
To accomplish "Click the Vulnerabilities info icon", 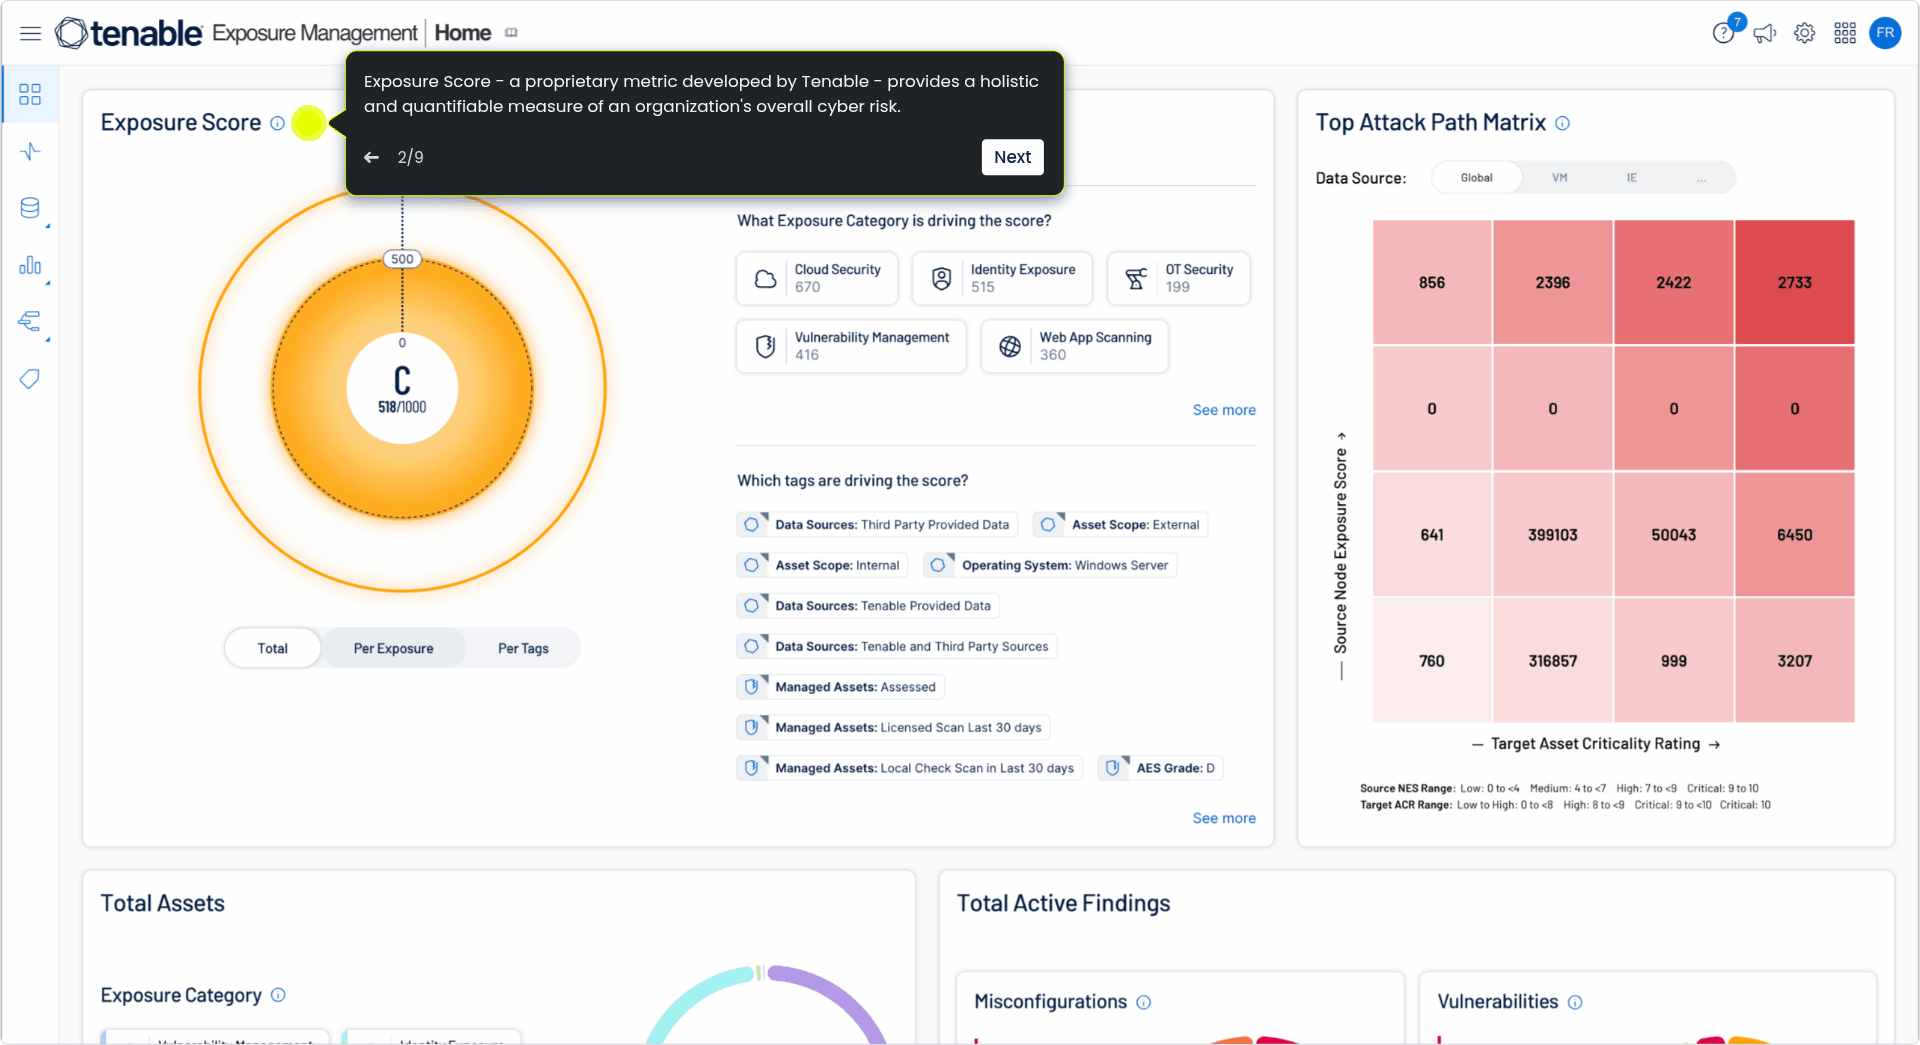I will (1575, 1002).
